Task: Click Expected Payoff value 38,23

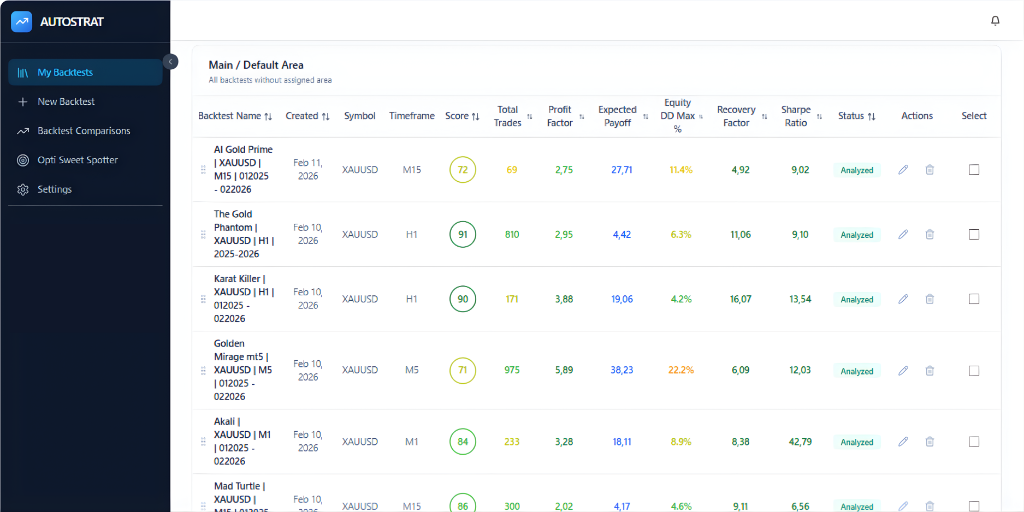Action: 622,370
